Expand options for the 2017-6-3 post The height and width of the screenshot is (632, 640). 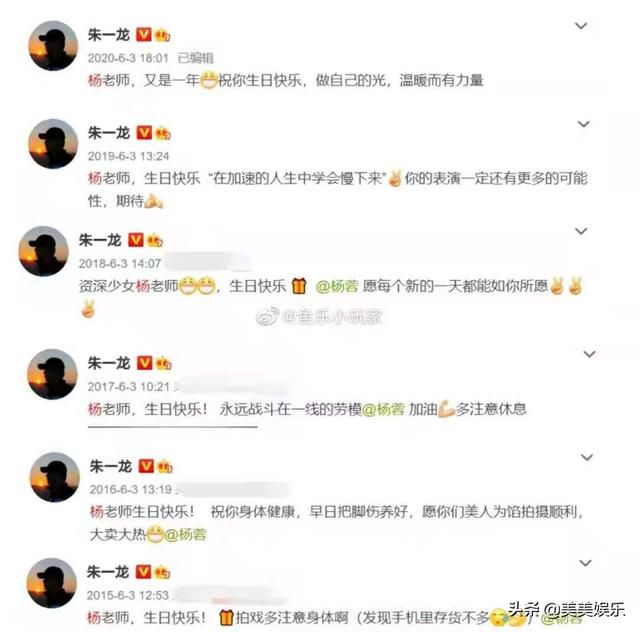point(589,354)
